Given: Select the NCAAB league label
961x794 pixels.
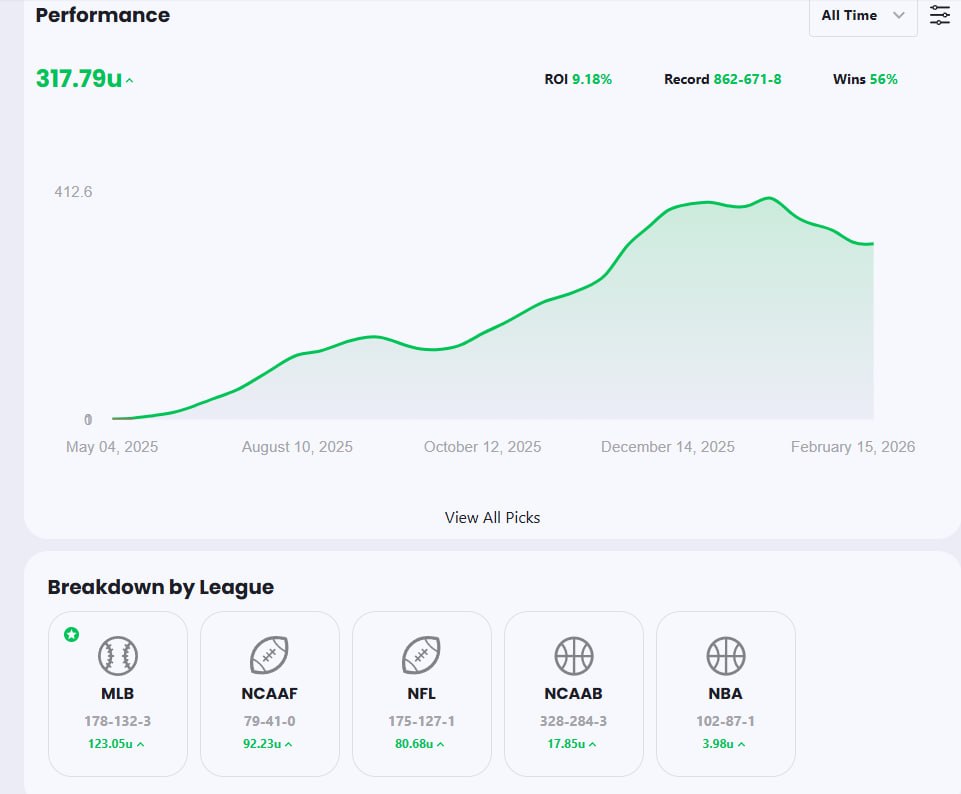Looking at the screenshot, I should click(574, 694).
